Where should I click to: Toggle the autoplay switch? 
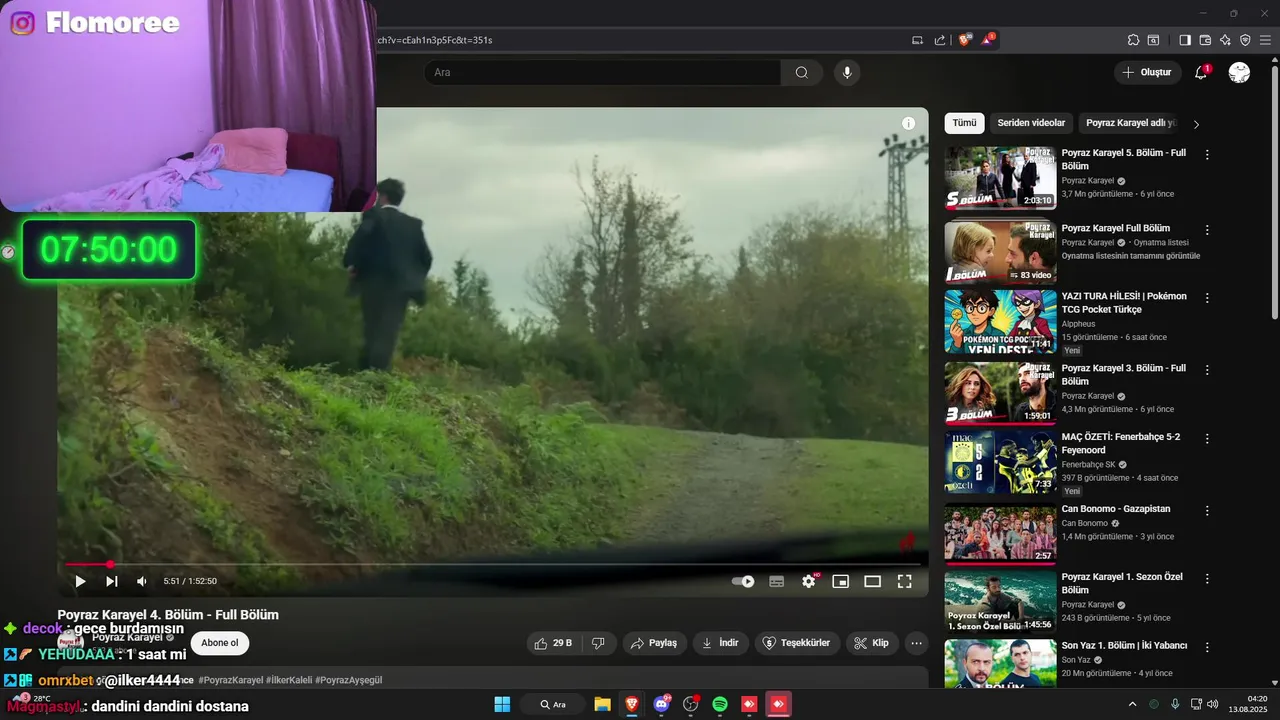[743, 581]
